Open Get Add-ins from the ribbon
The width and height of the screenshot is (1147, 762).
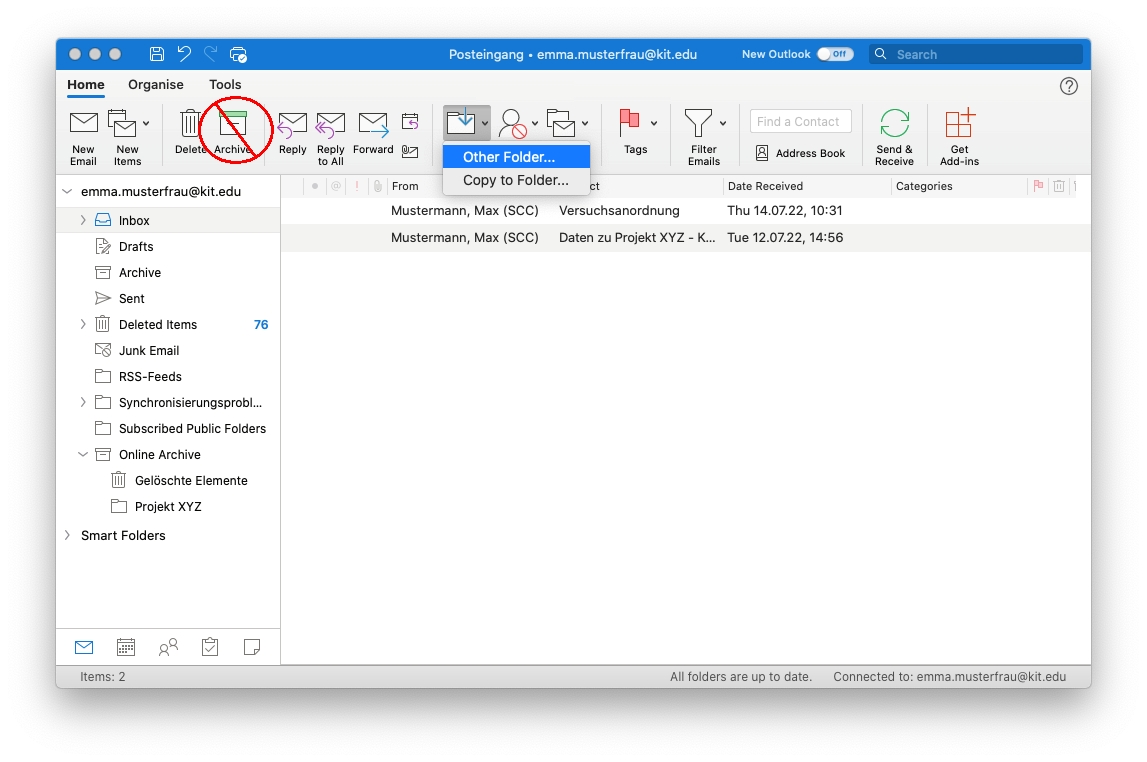click(959, 125)
